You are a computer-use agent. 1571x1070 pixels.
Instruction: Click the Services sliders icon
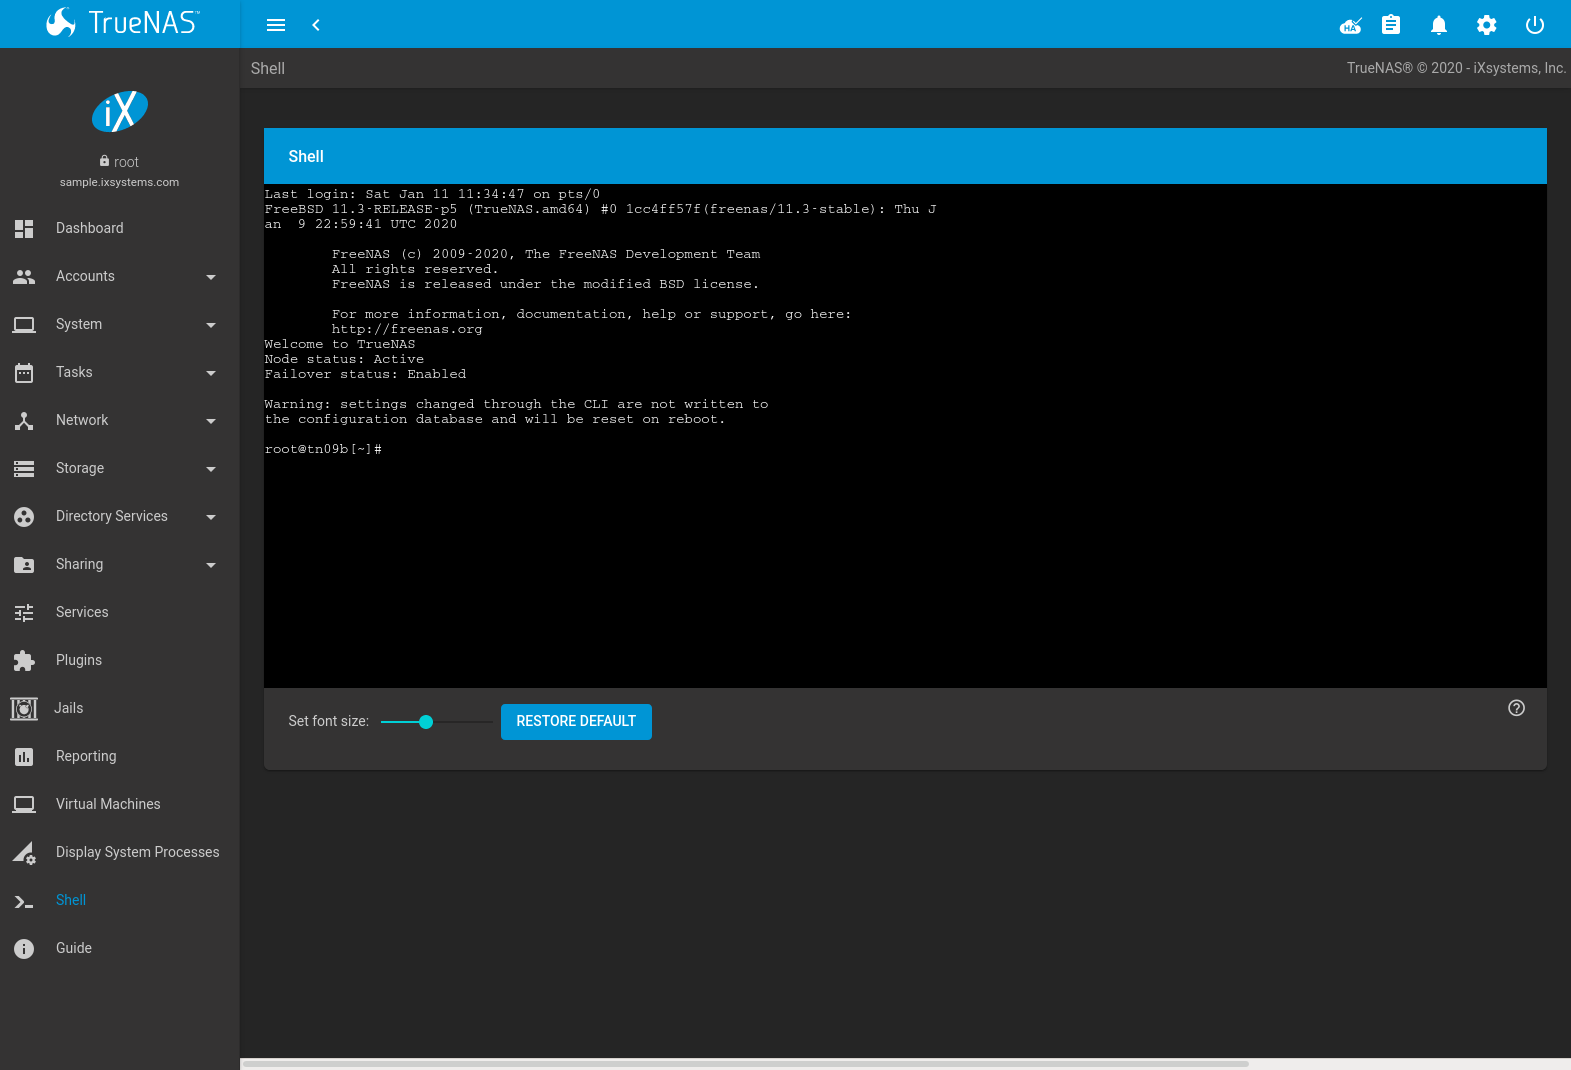point(24,612)
